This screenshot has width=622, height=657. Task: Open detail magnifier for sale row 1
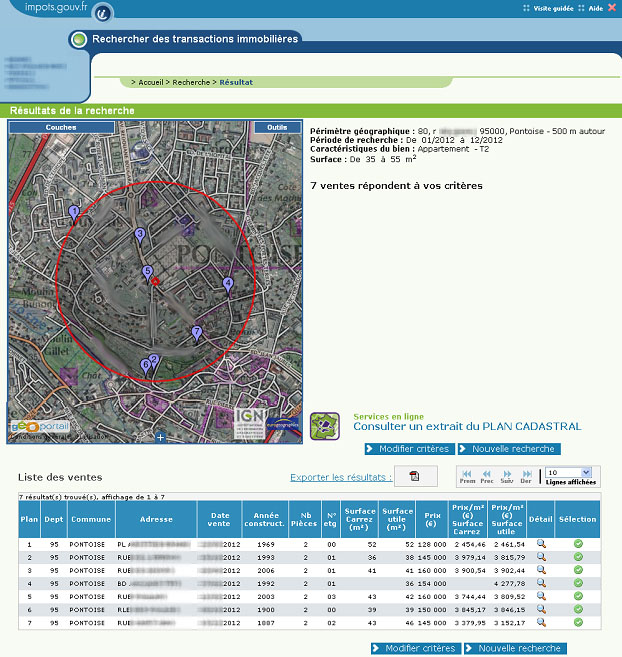click(x=541, y=544)
